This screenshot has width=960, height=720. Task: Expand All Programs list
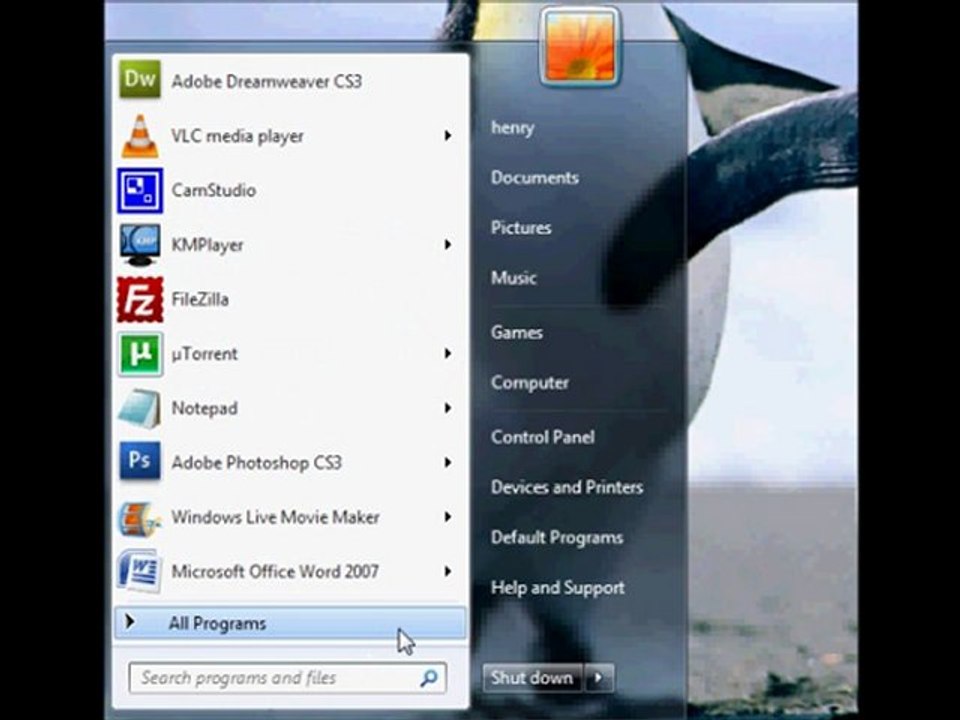[x=290, y=623]
